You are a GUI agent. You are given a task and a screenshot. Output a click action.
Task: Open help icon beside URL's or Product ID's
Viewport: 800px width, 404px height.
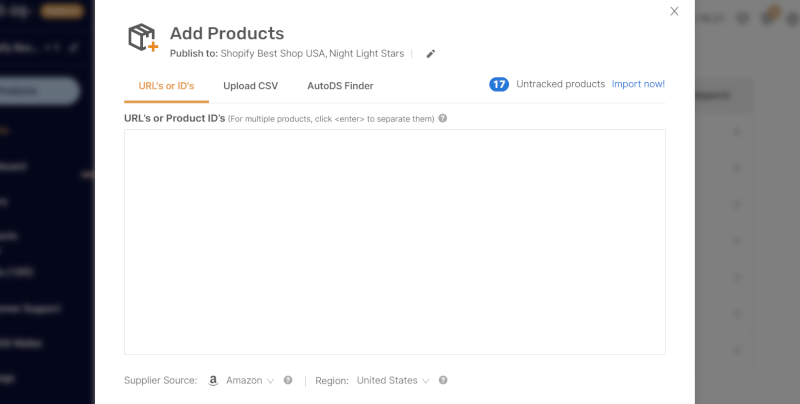443,118
